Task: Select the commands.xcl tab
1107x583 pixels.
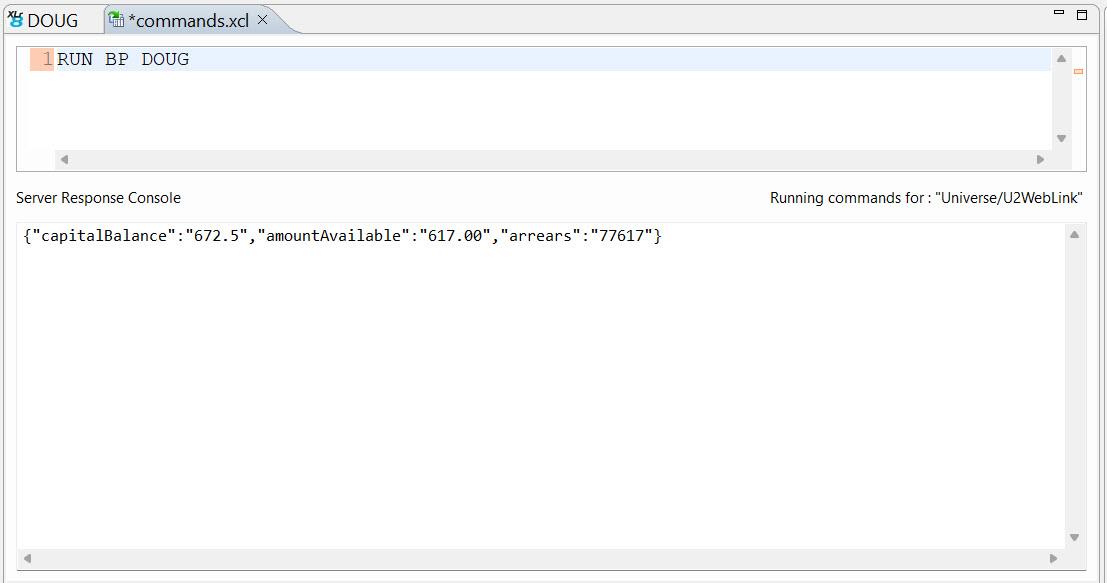Action: [188, 20]
